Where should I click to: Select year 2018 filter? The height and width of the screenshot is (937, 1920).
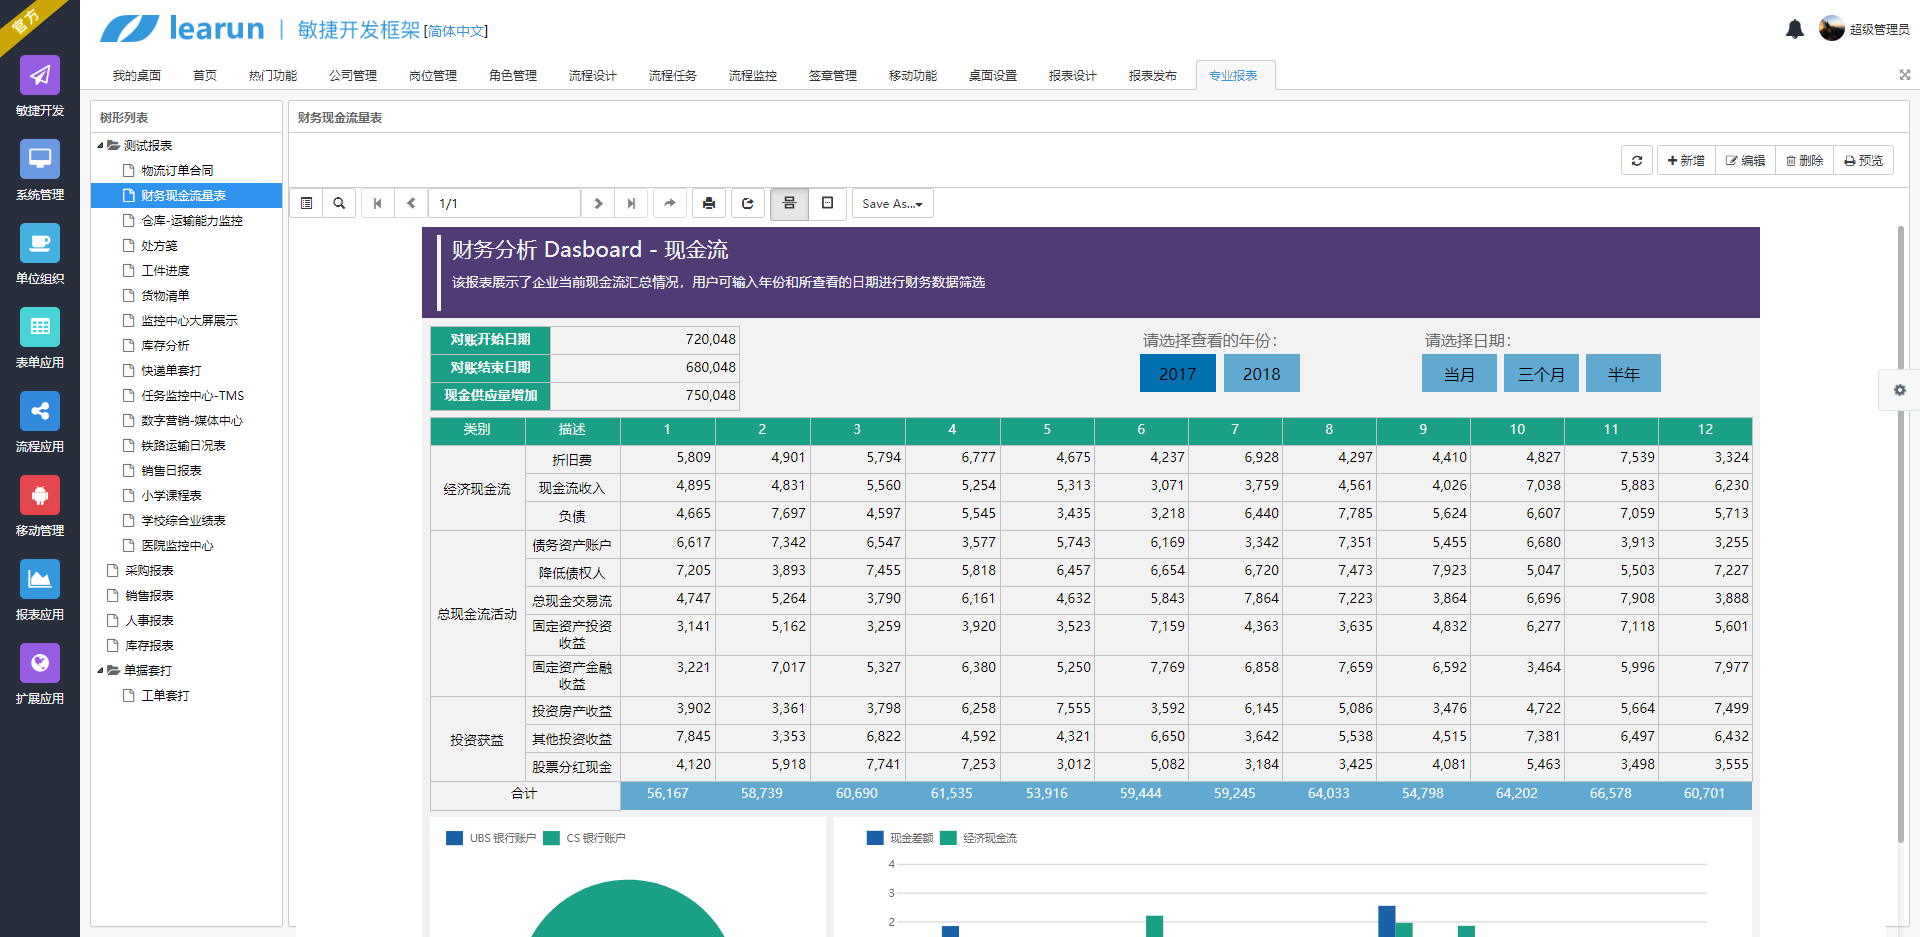click(x=1262, y=373)
